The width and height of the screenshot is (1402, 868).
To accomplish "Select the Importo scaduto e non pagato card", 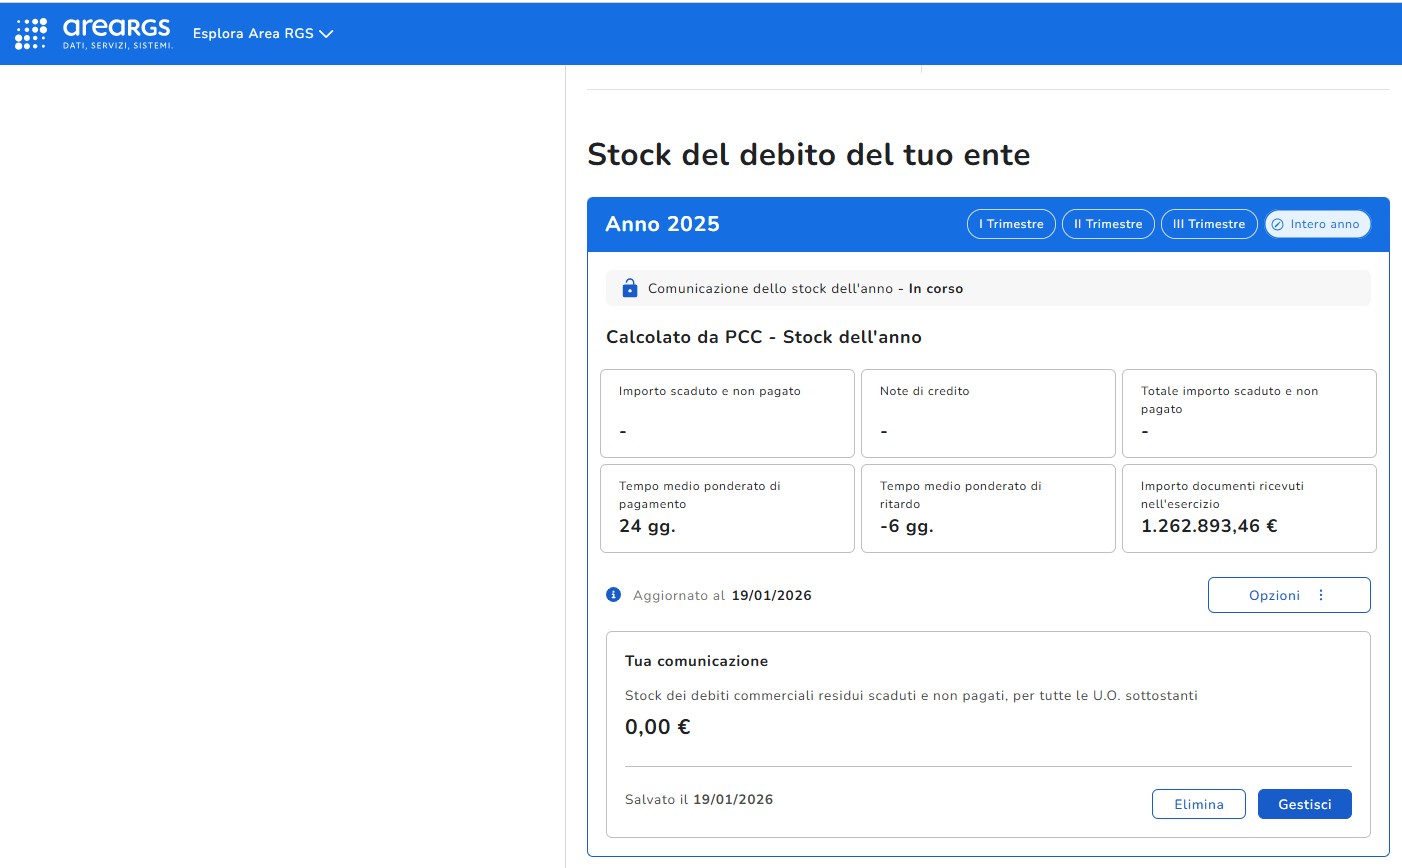I will (x=727, y=413).
